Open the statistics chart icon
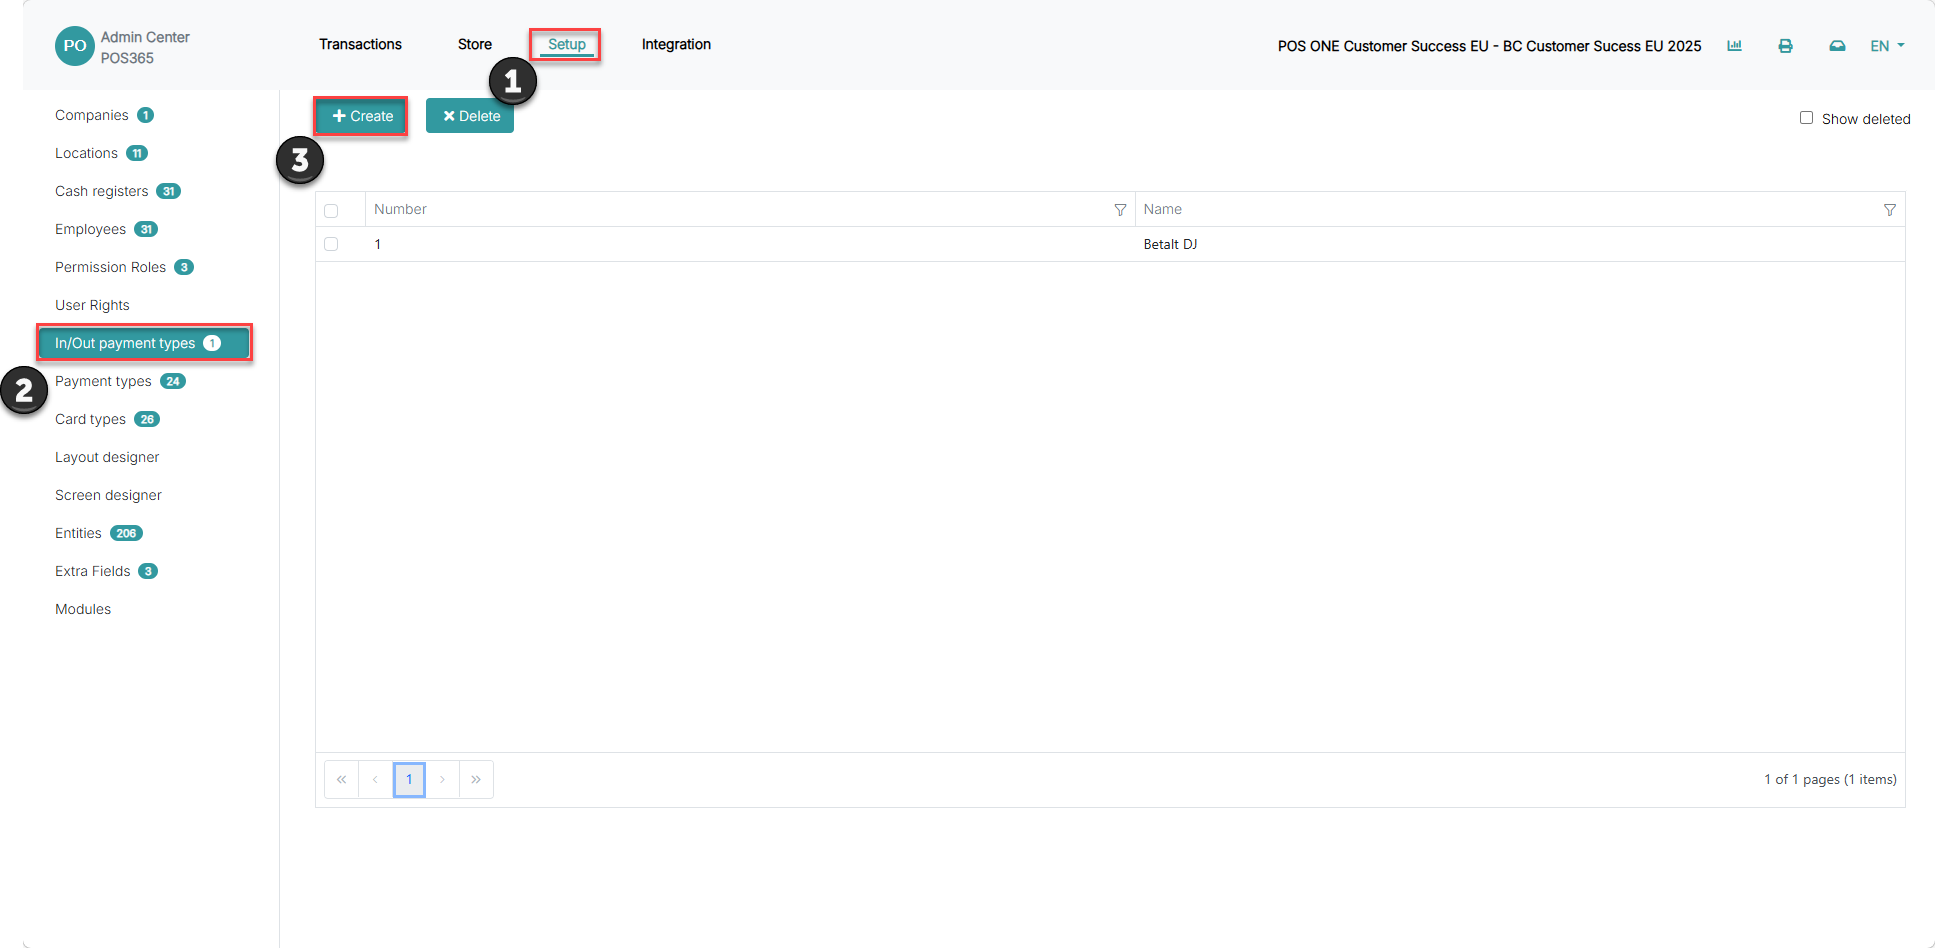This screenshot has width=1935, height=948. coord(1734,46)
